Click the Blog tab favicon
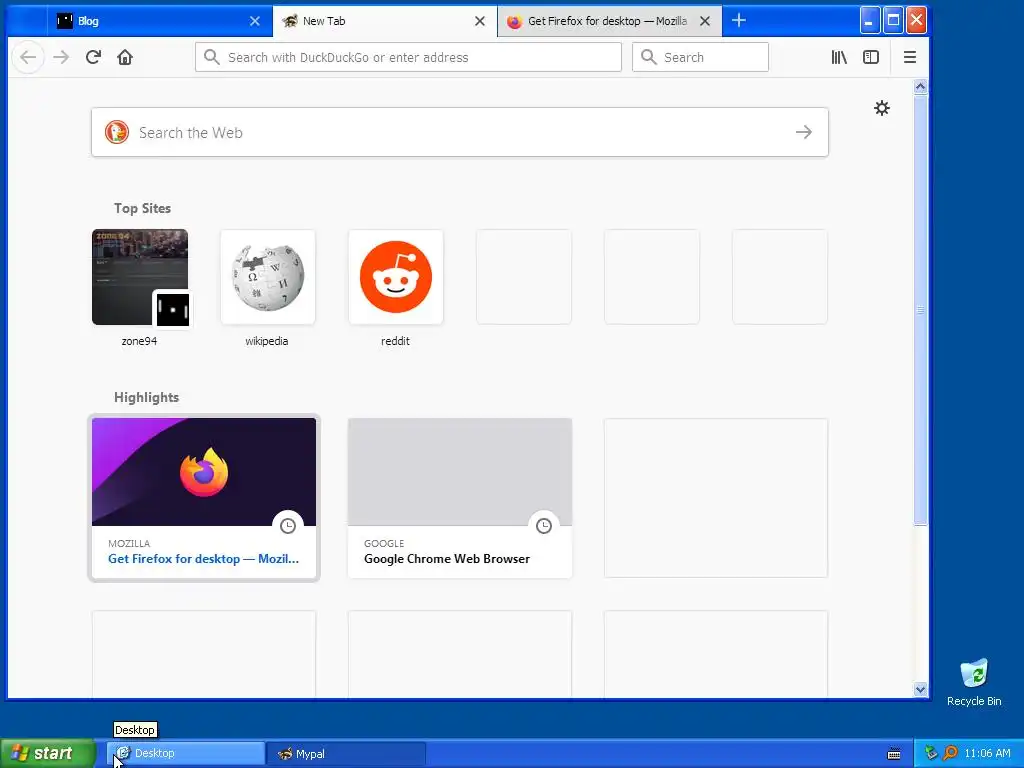This screenshot has height=768, width=1024. (65, 21)
